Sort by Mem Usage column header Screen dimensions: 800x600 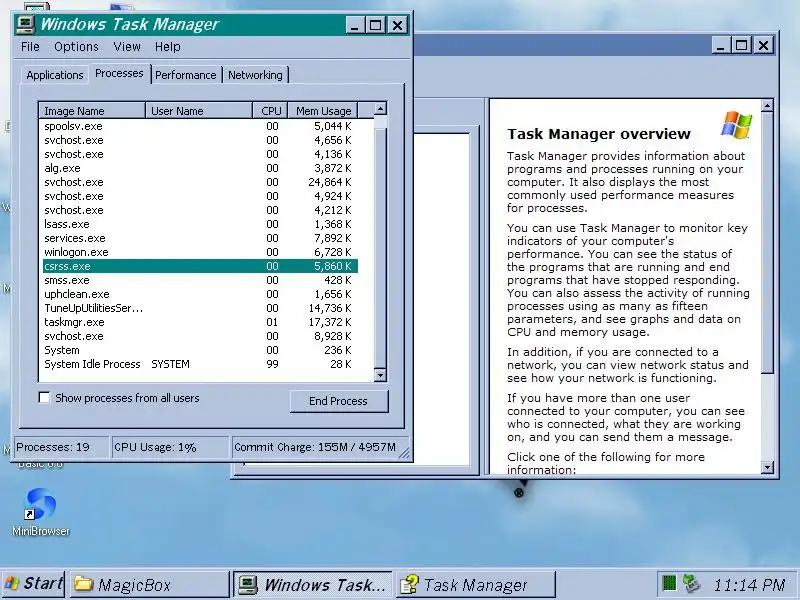(323, 111)
